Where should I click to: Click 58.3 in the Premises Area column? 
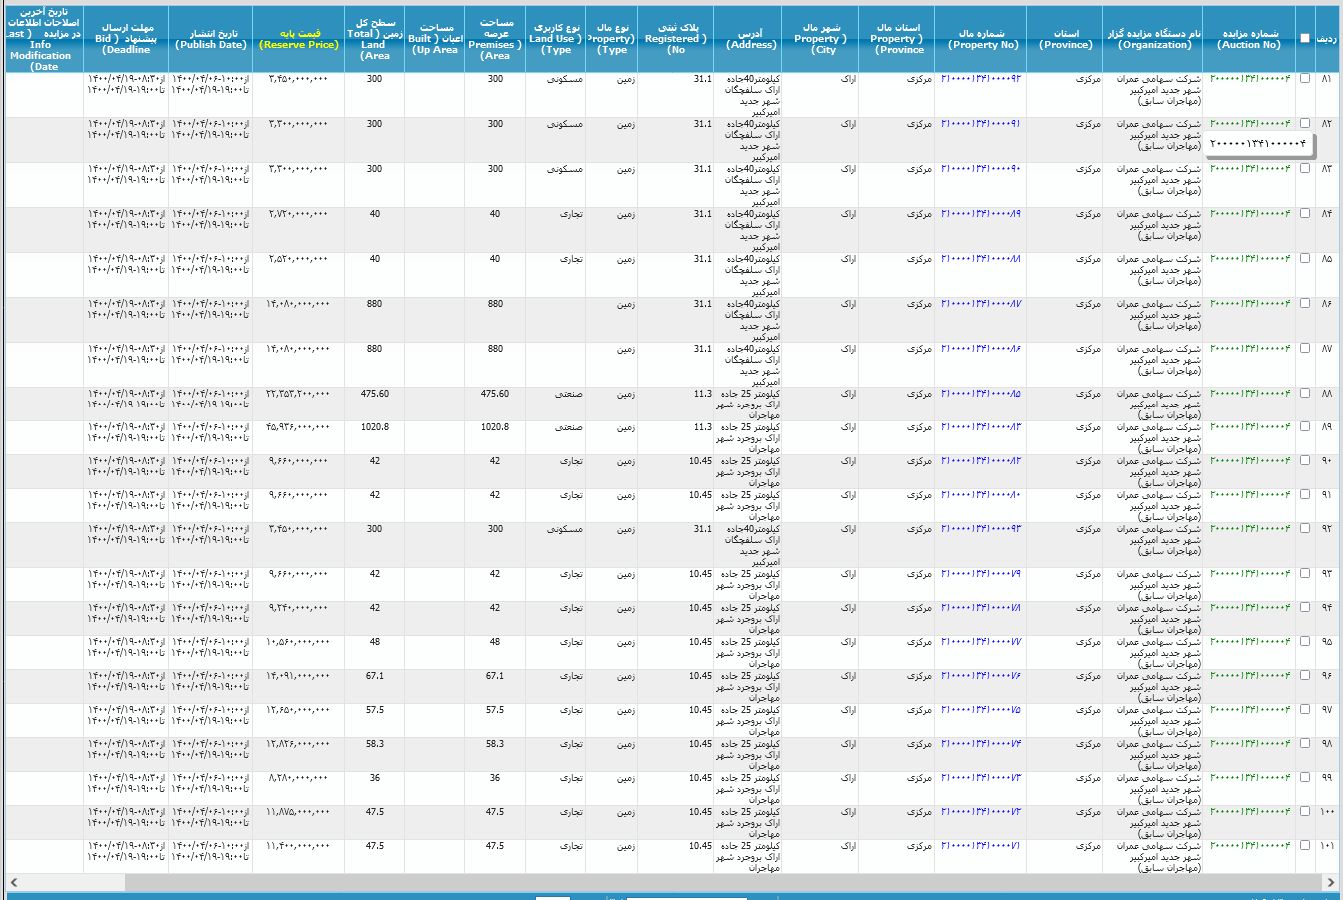pyautogui.click(x=495, y=744)
